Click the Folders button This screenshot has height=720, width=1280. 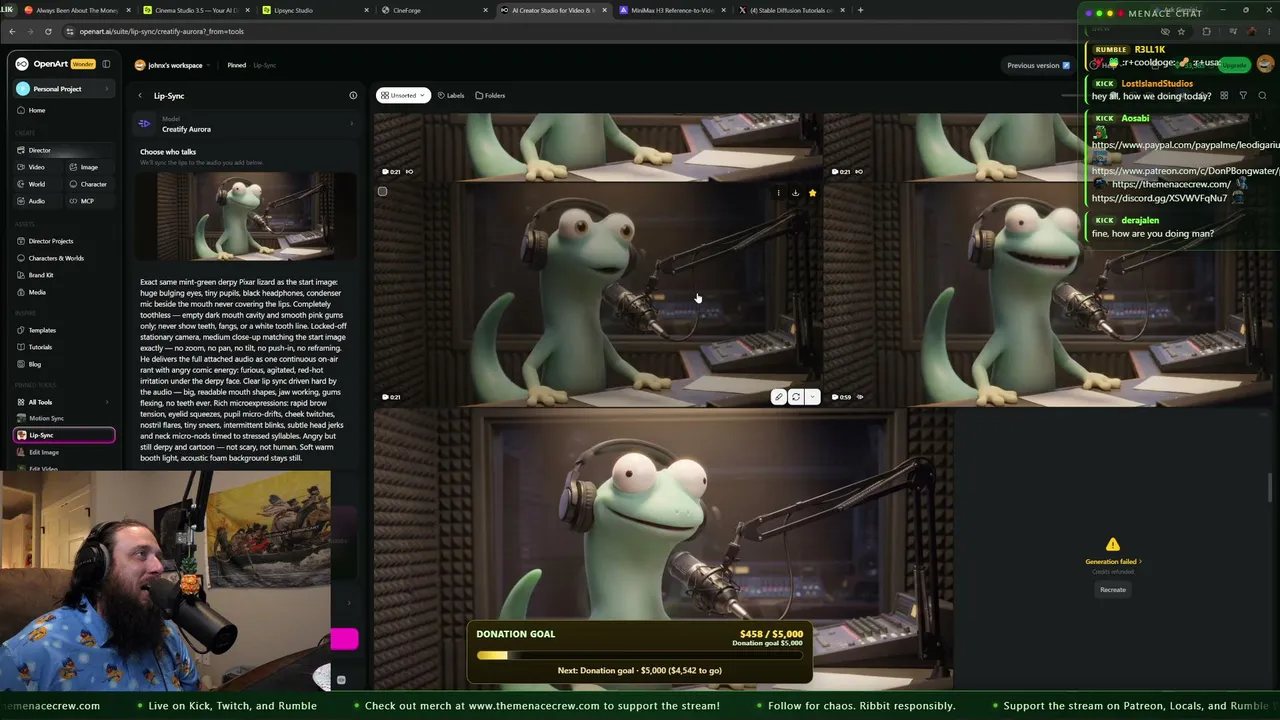(490, 95)
